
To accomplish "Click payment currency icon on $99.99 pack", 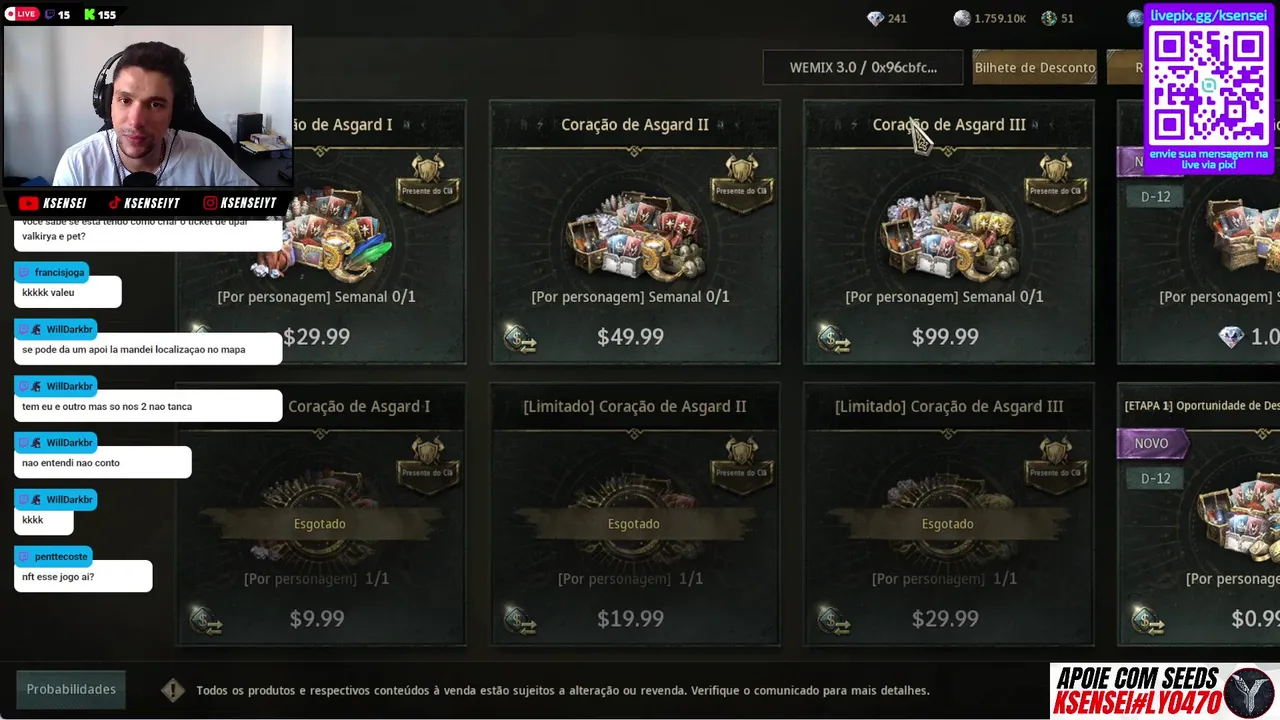I will [x=834, y=338].
